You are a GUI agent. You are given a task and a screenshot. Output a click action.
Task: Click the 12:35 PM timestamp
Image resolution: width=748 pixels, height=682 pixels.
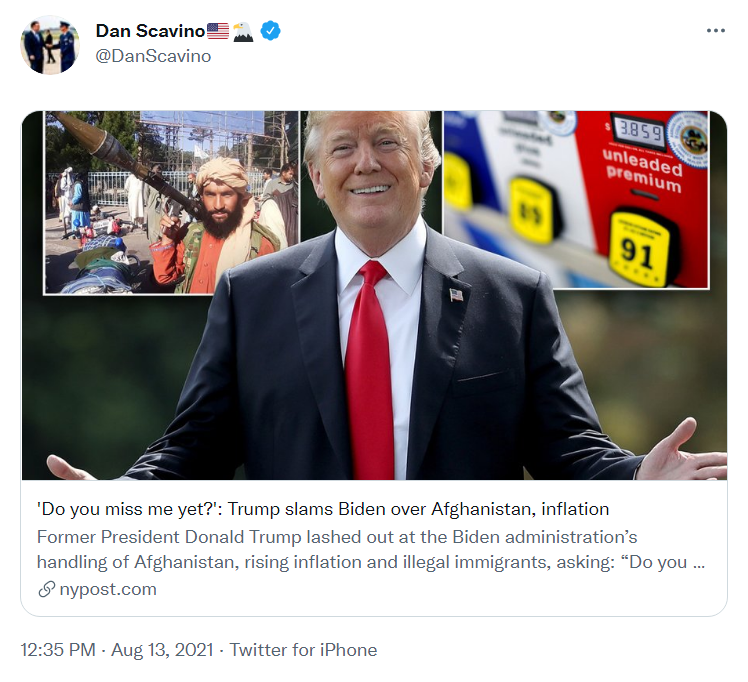(58, 650)
